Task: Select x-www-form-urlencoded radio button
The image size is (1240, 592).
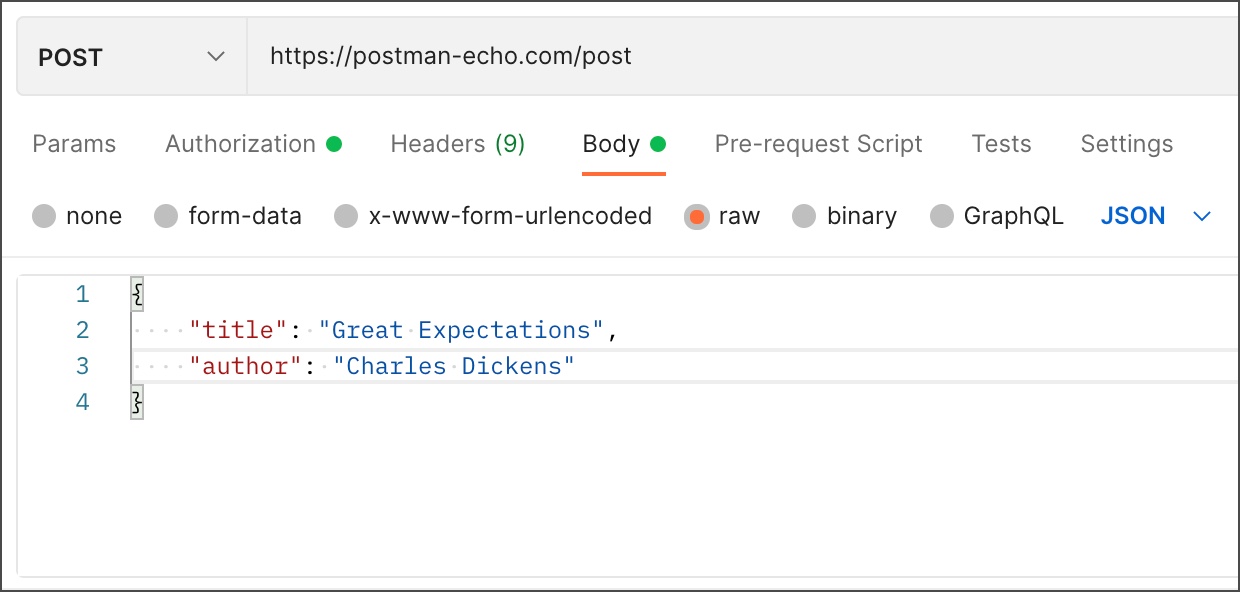Action: pos(346,216)
